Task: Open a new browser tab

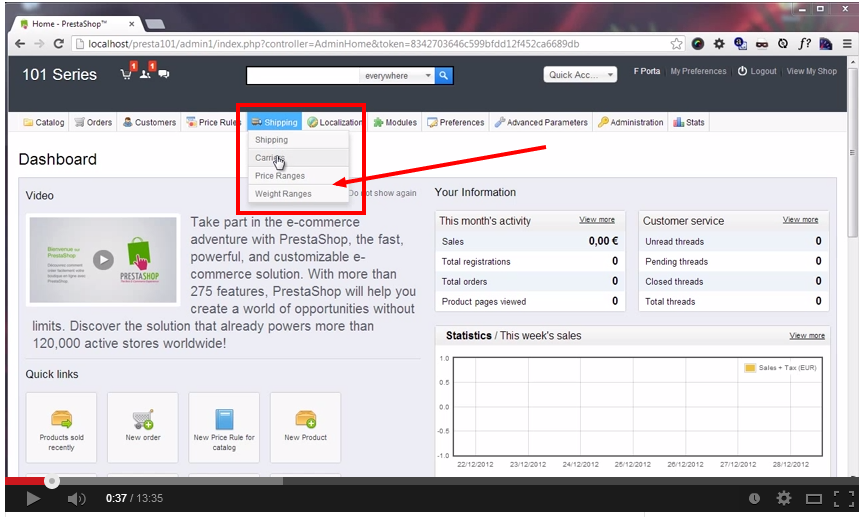Action: pyautogui.click(x=155, y=24)
